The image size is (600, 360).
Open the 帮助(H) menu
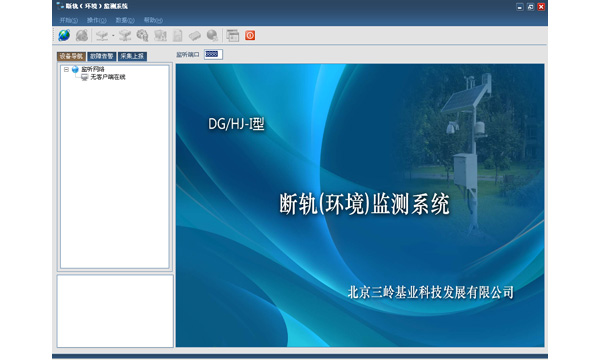click(153, 20)
